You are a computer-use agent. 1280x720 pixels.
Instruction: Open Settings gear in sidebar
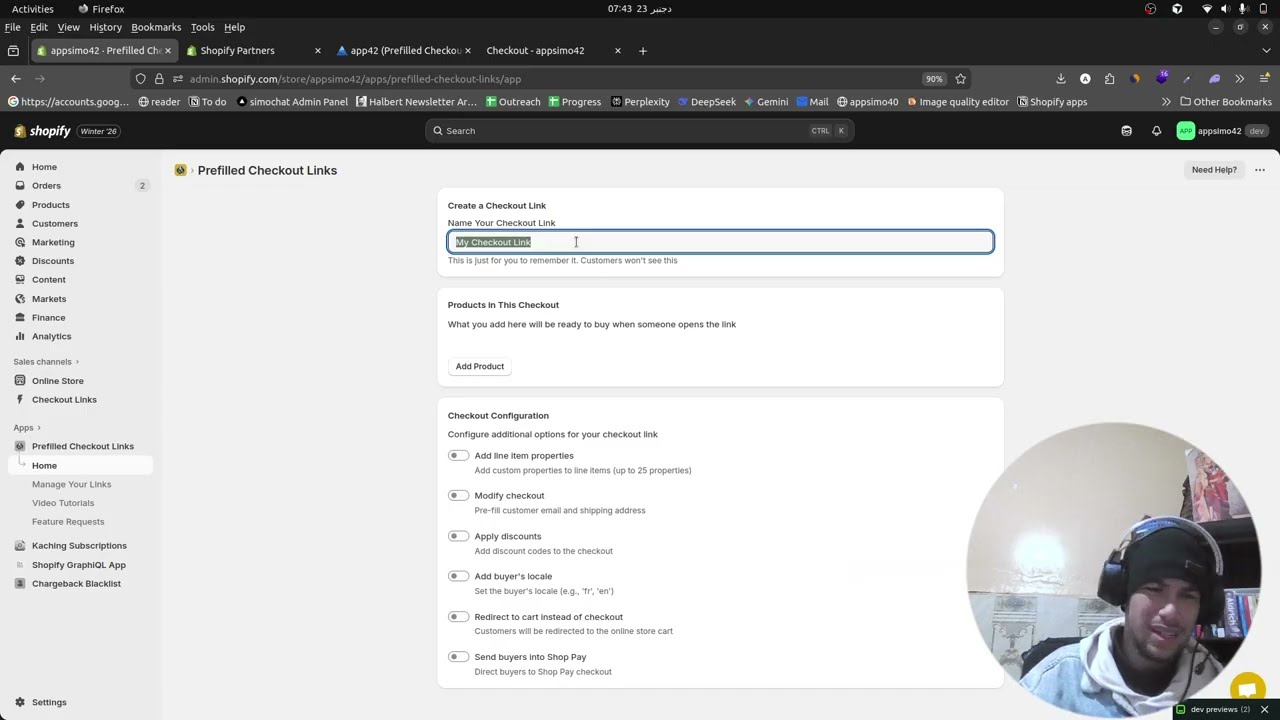[48, 702]
